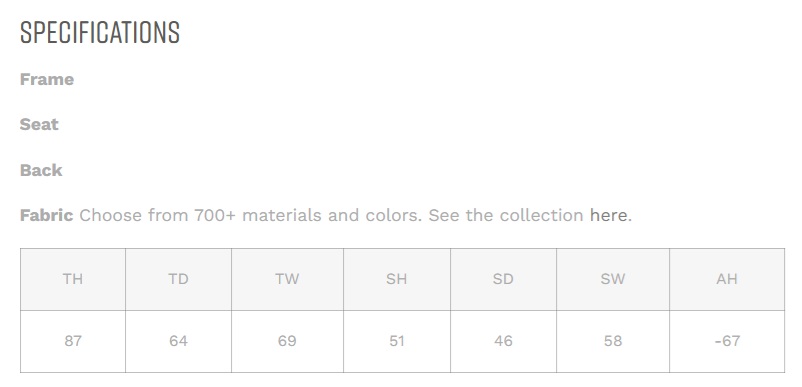Select the TH column header
802x387 pixels.
[73, 279]
